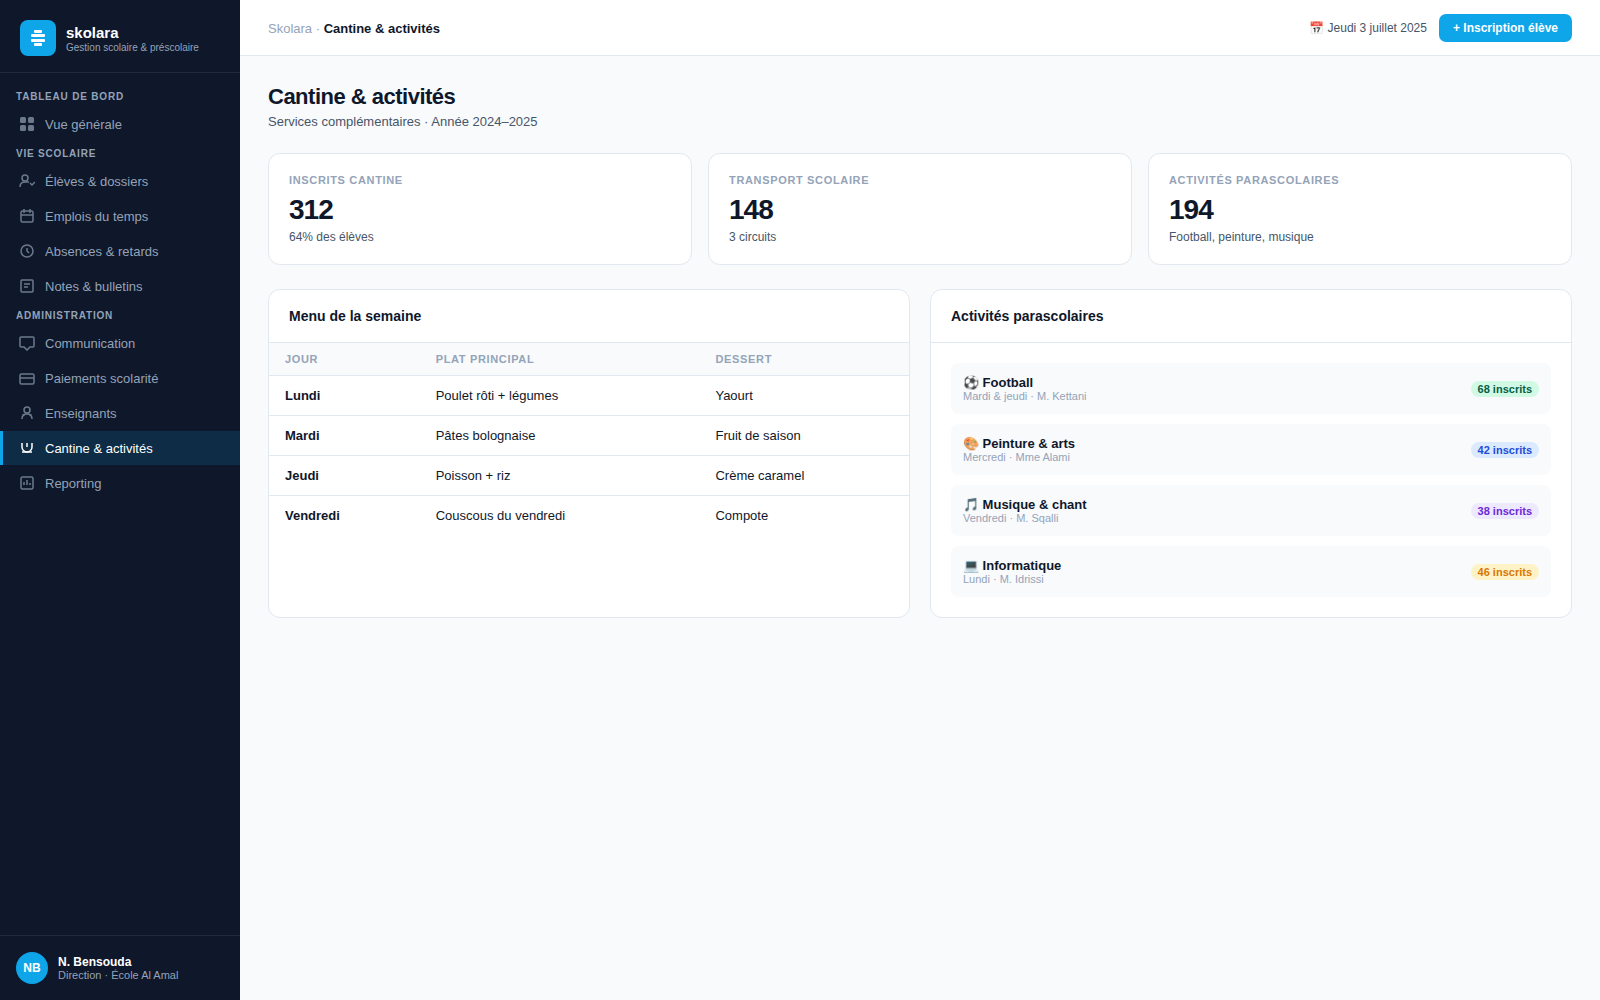Open Vue générale in the sidebar
This screenshot has width=1600, height=1000.
click(x=120, y=124)
